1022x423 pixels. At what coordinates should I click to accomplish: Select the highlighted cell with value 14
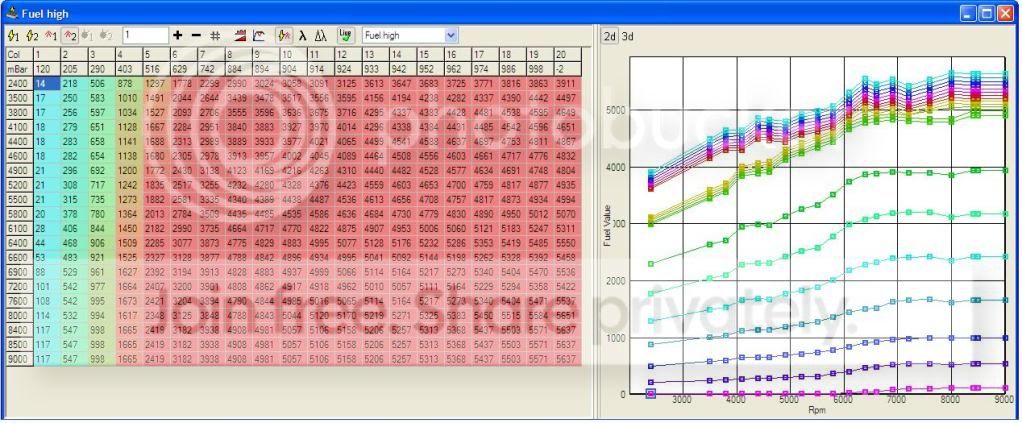point(45,85)
